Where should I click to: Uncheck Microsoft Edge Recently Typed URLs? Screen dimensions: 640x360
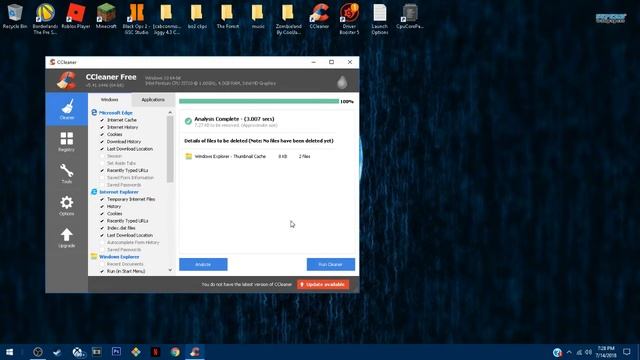[102, 170]
